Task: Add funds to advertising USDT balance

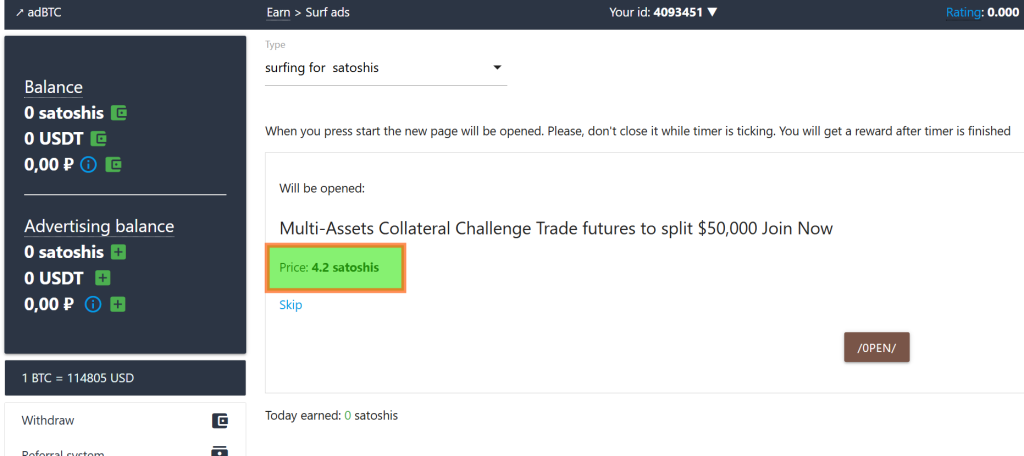Action: click(x=103, y=278)
